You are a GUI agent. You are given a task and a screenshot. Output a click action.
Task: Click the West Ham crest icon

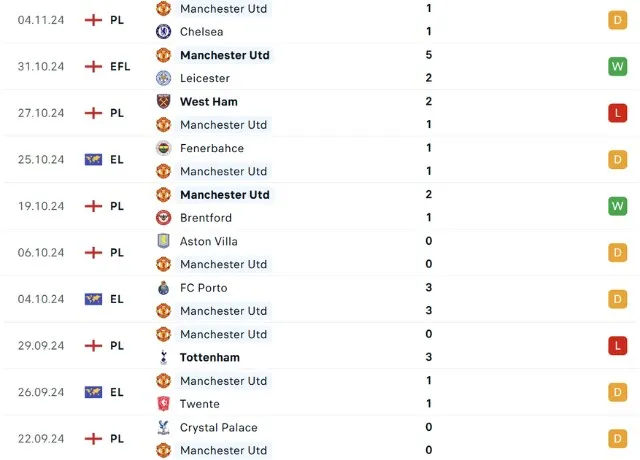pyautogui.click(x=163, y=101)
